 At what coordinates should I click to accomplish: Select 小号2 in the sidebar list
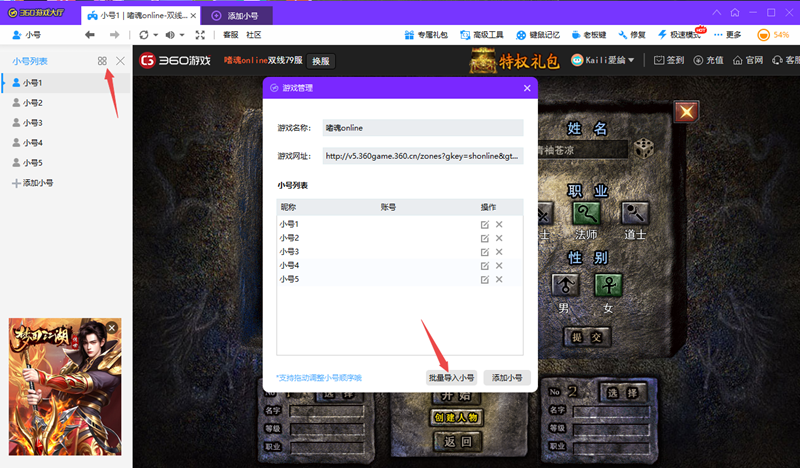click(66, 103)
